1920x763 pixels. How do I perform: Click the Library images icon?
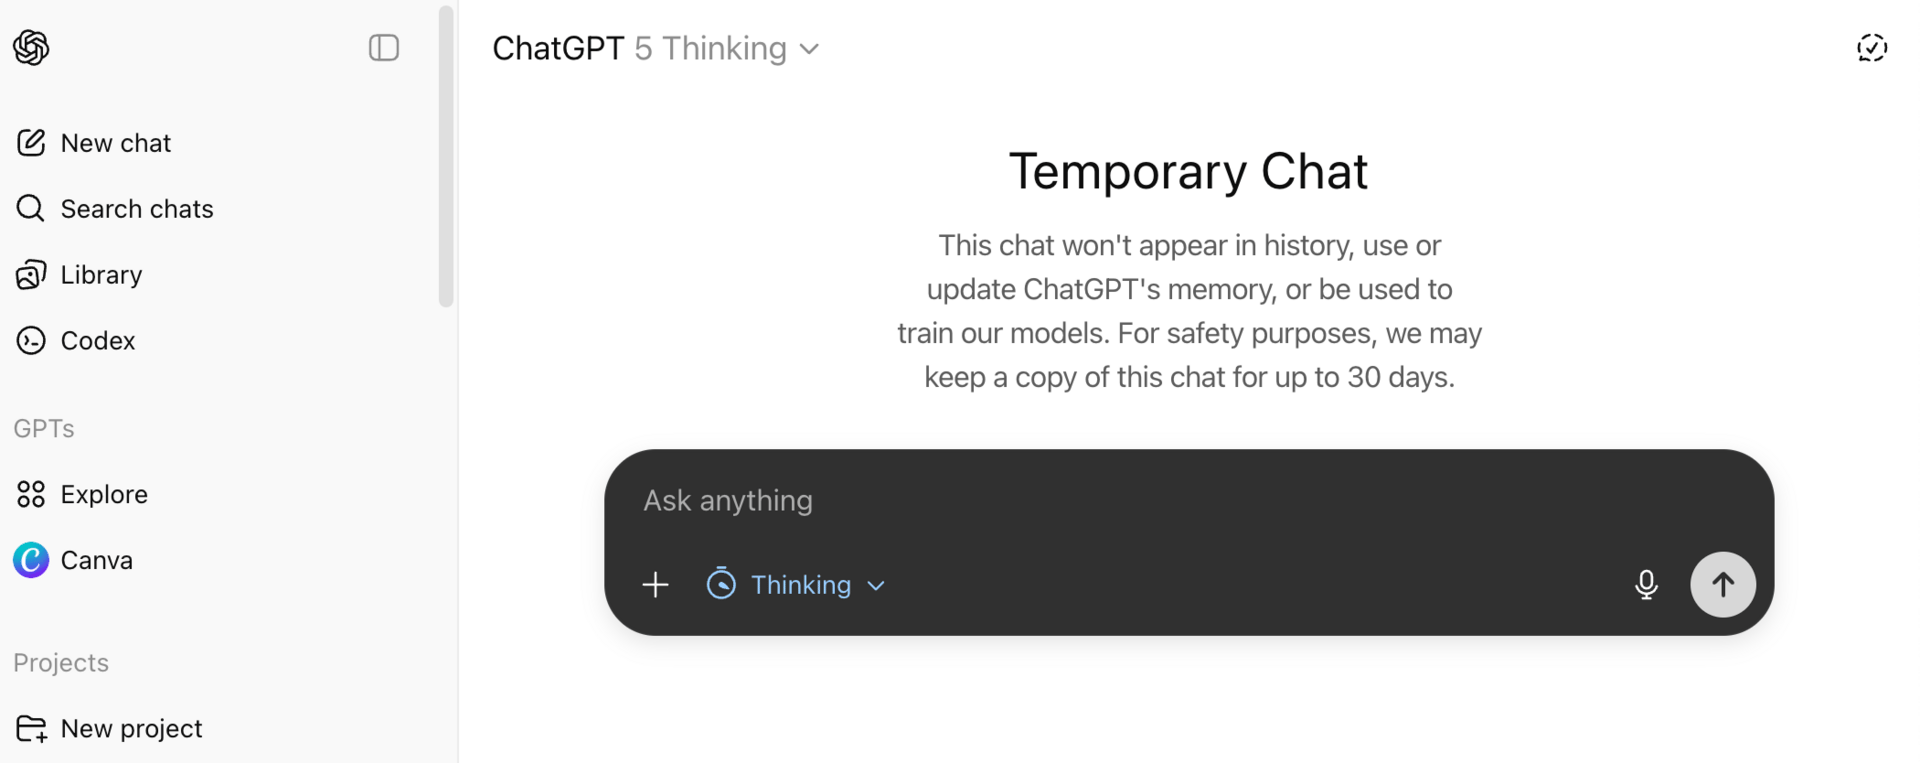click(x=31, y=274)
